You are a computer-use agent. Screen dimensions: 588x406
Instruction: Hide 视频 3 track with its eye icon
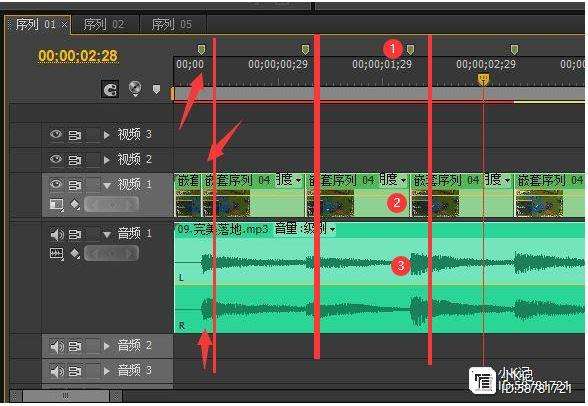click(56, 134)
